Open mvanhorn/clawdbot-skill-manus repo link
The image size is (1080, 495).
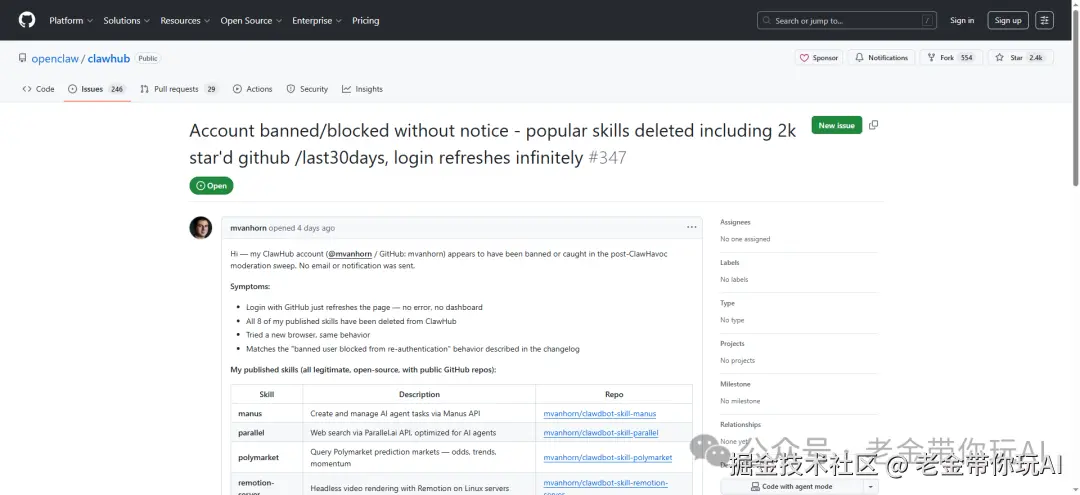pyautogui.click(x=599, y=414)
